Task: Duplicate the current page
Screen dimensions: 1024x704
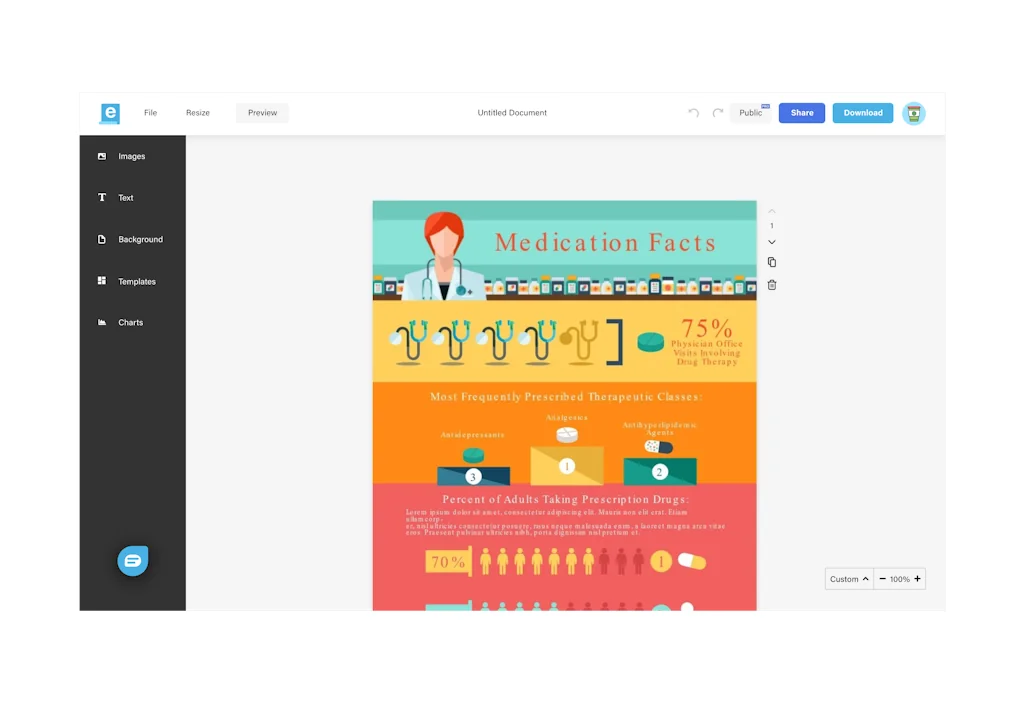Action: point(771,262)
